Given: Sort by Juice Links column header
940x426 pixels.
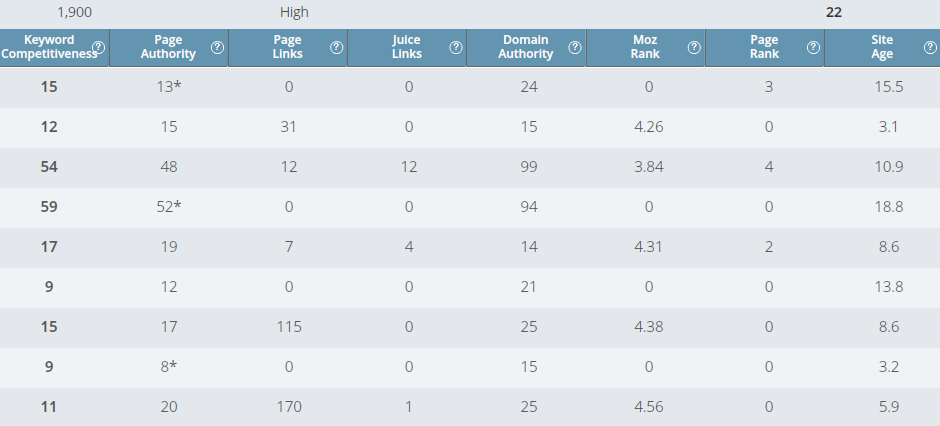Looking at the screenshot, I should 407,47.
